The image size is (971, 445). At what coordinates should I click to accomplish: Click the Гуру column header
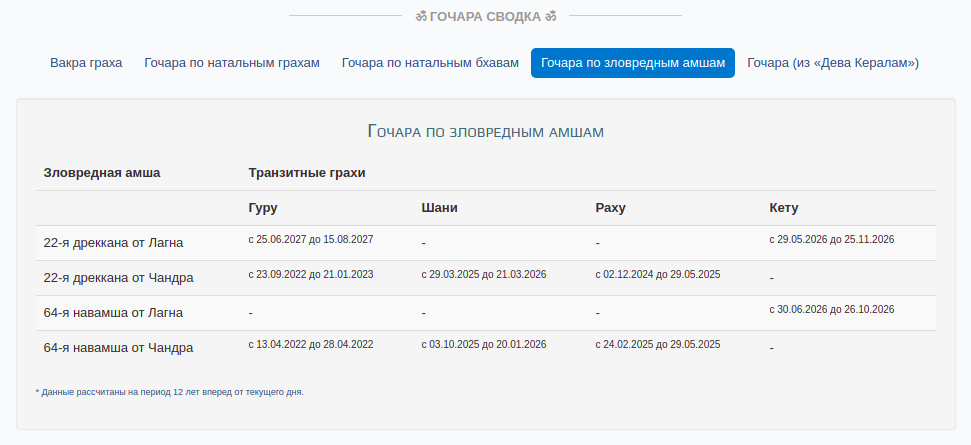coord(263,208)
